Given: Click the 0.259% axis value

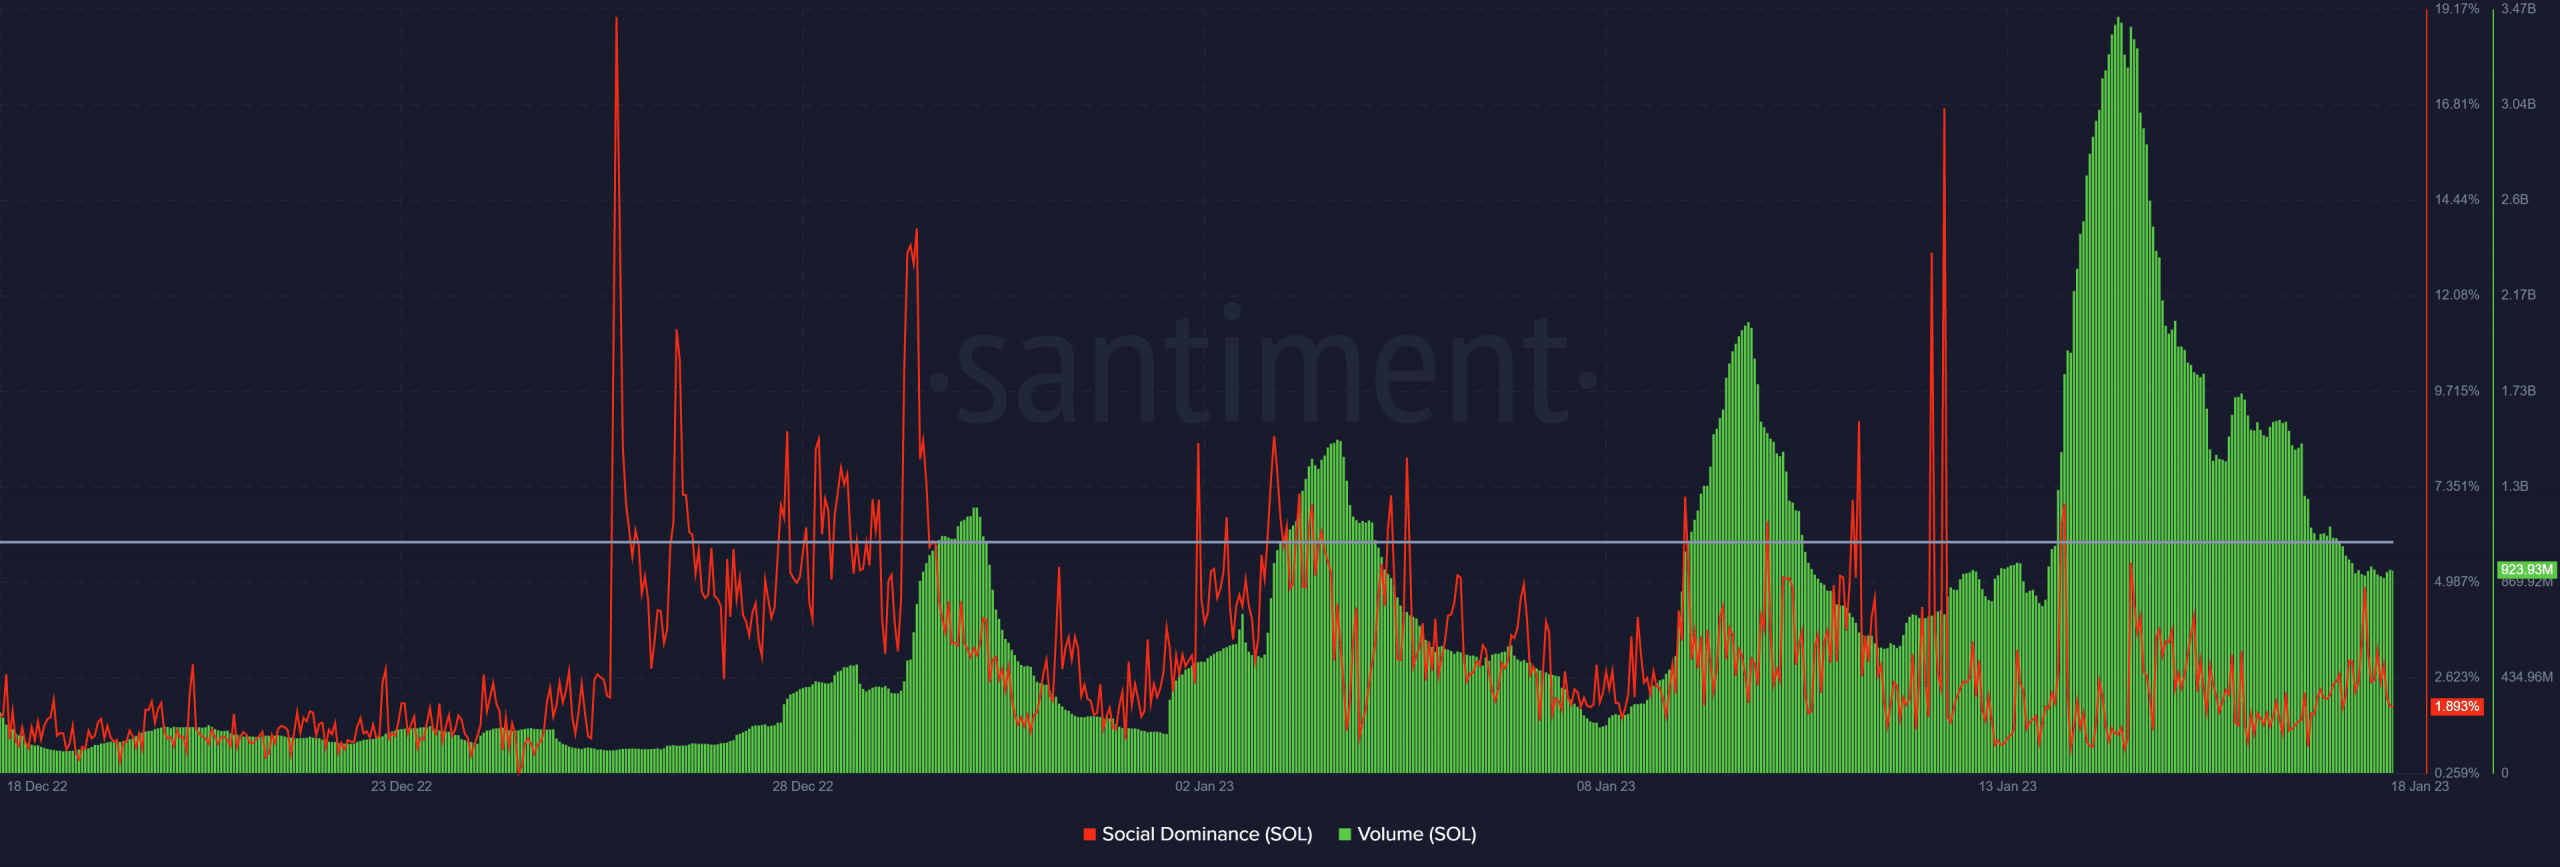Looking at the screenshot, I should click(2457, 773).
